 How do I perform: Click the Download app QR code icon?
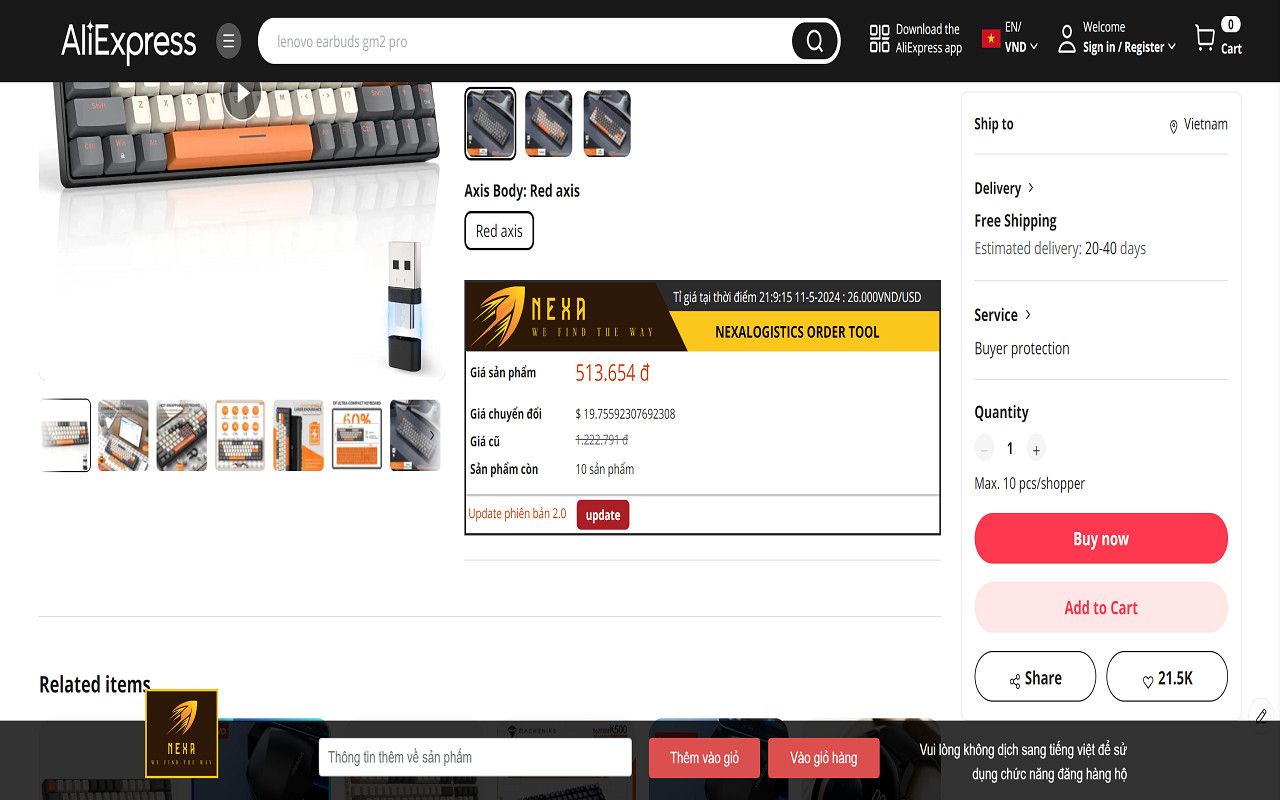(x=879, y=38)
